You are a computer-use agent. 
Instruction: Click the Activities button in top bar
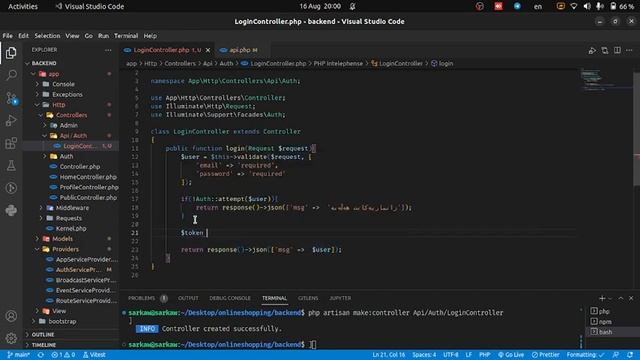23,7
